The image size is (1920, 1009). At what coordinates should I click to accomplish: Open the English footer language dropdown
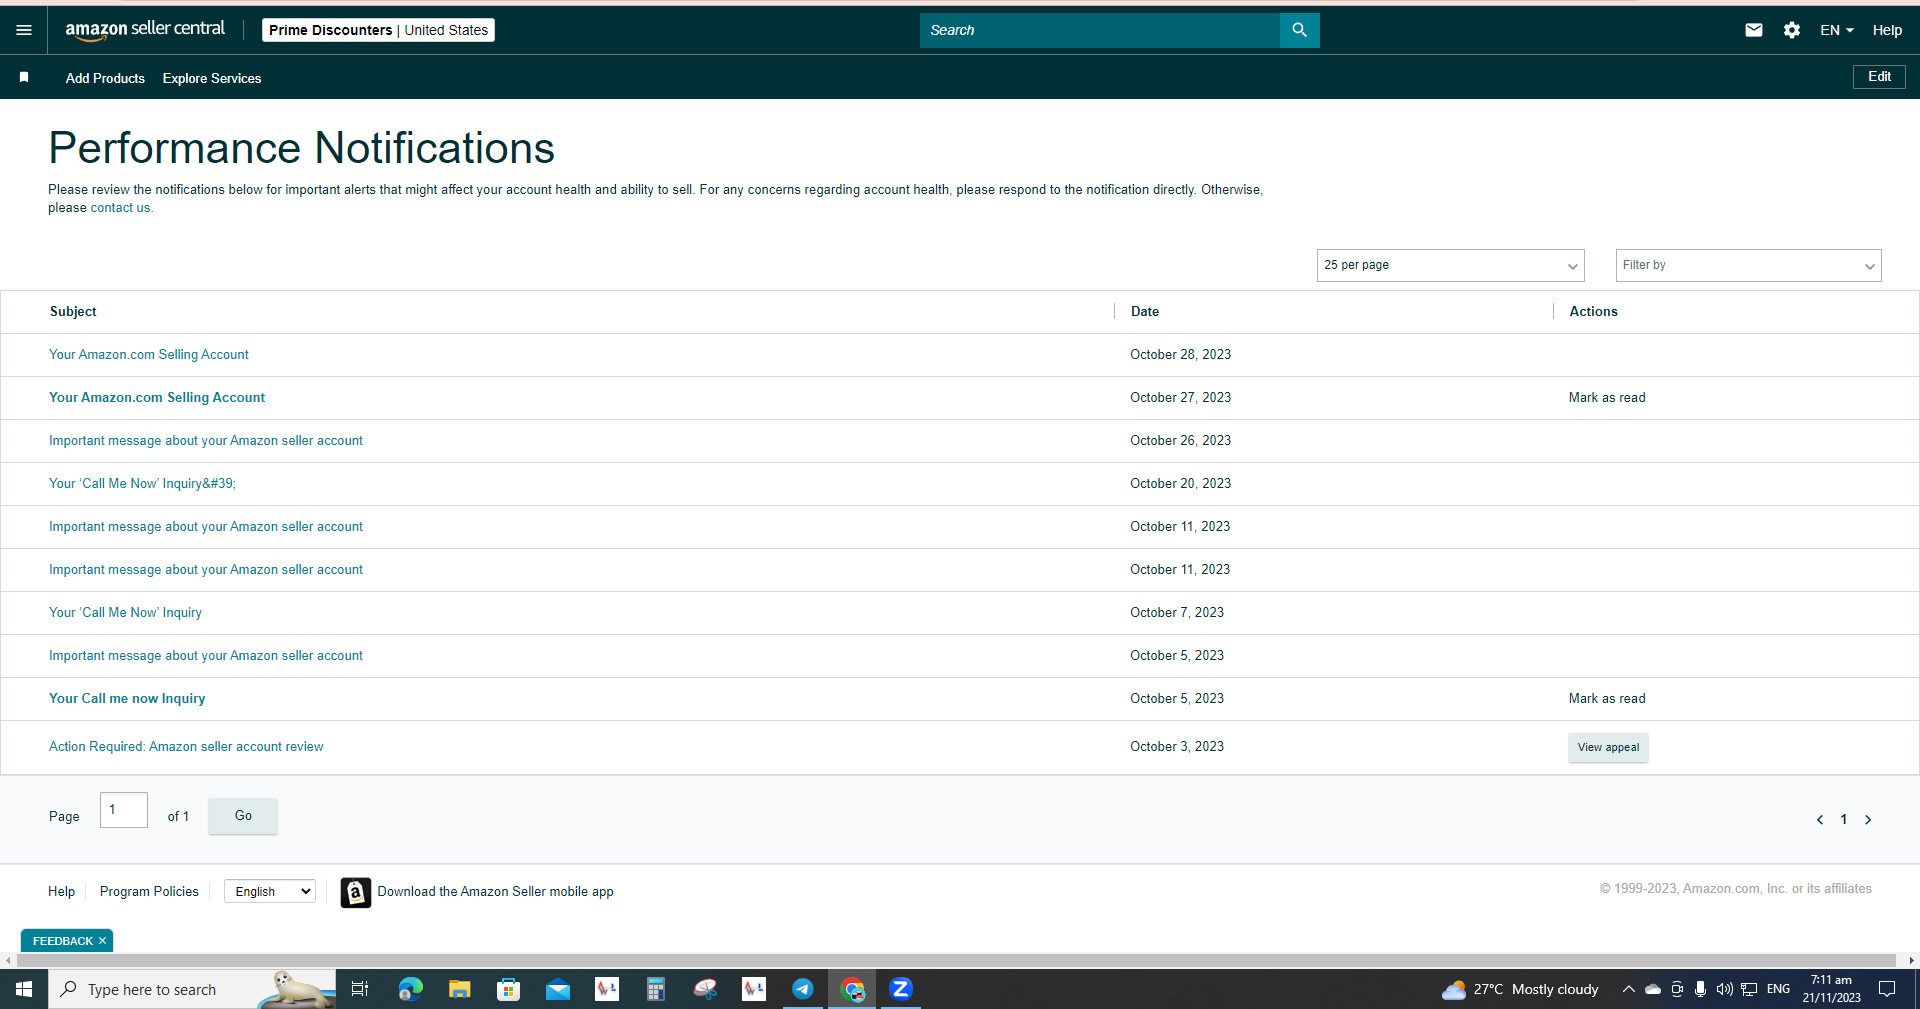click(x=270, y=891)
